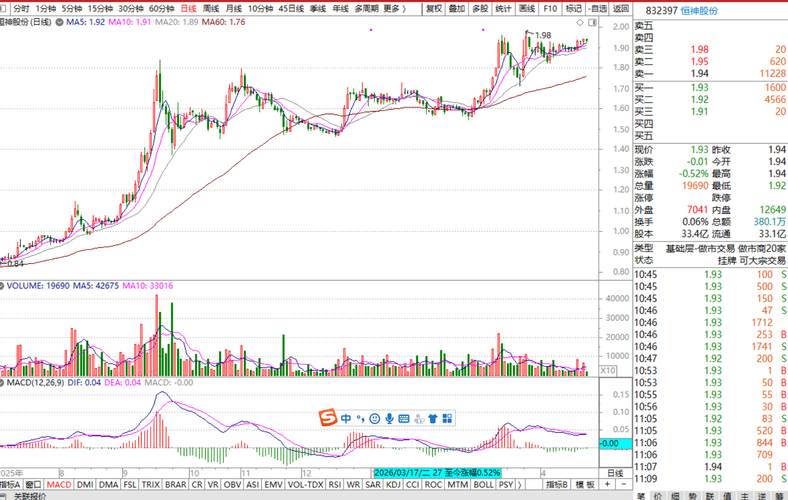
Task: Switch indicator to MACD
Action: (59, 485)
